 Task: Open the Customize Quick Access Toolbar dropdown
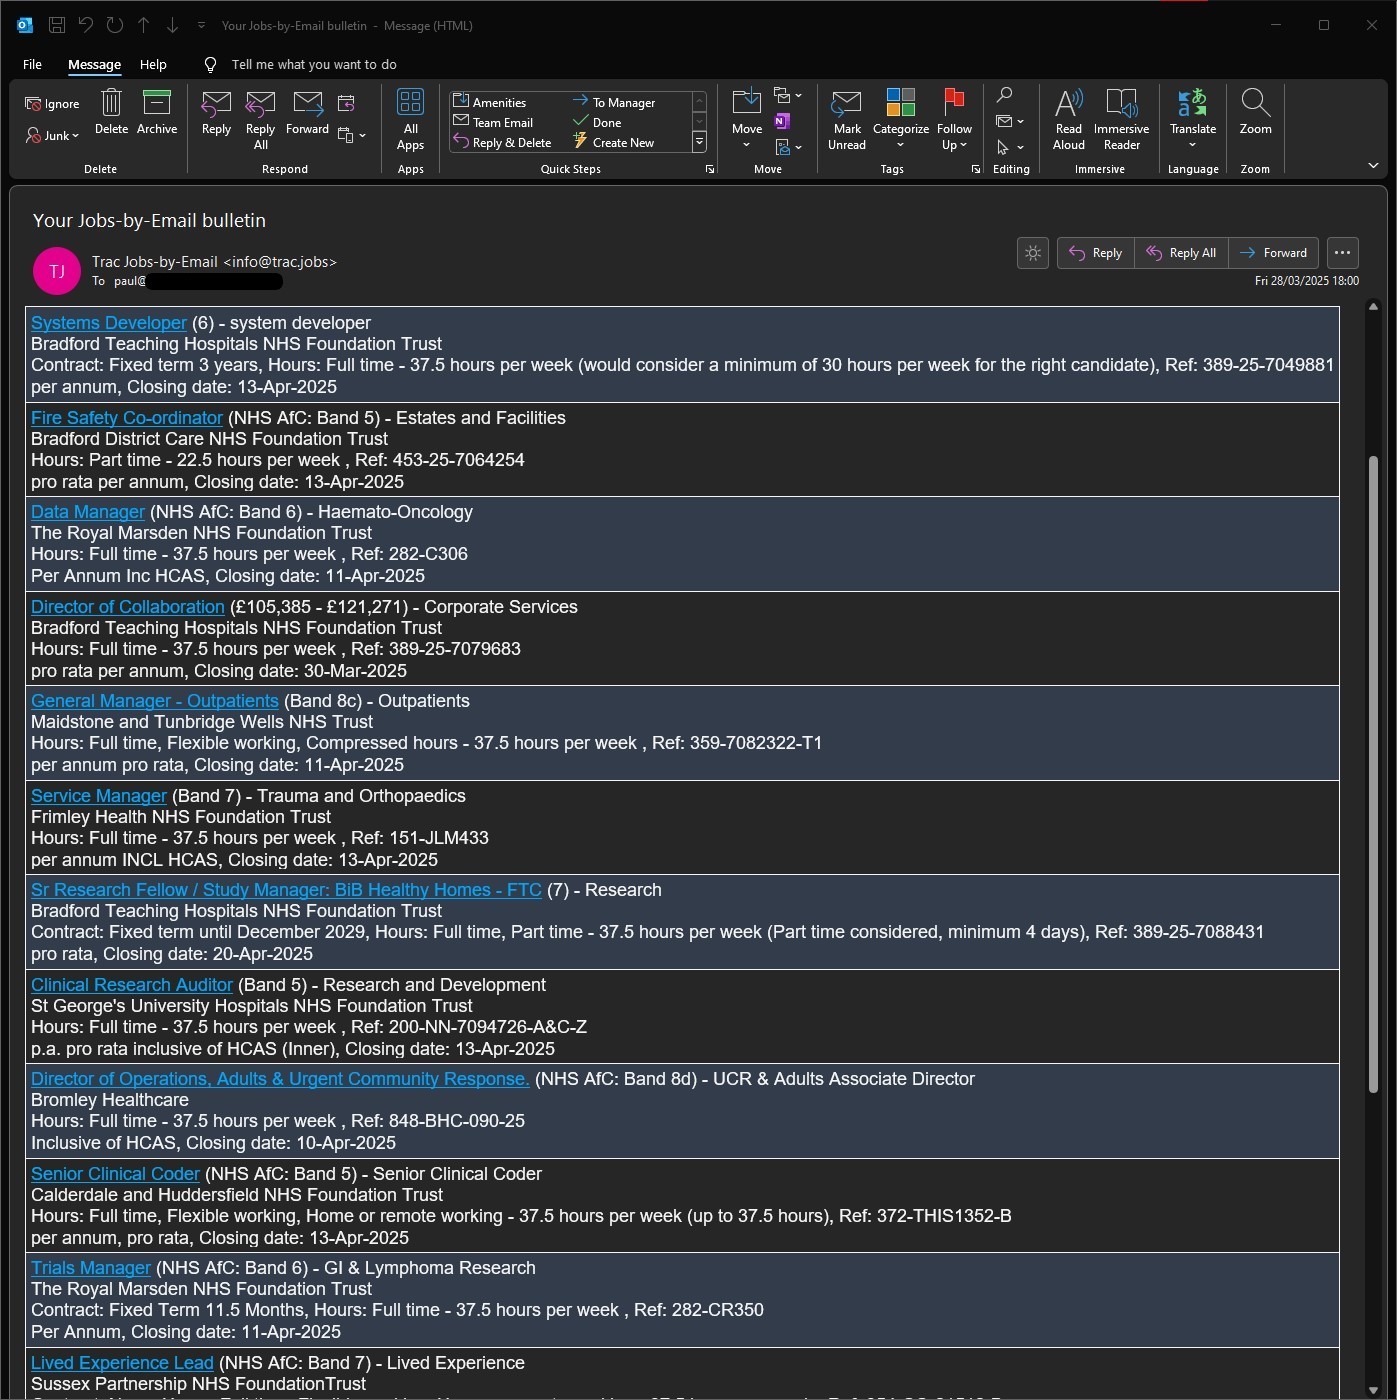click(x=201, y=25)
